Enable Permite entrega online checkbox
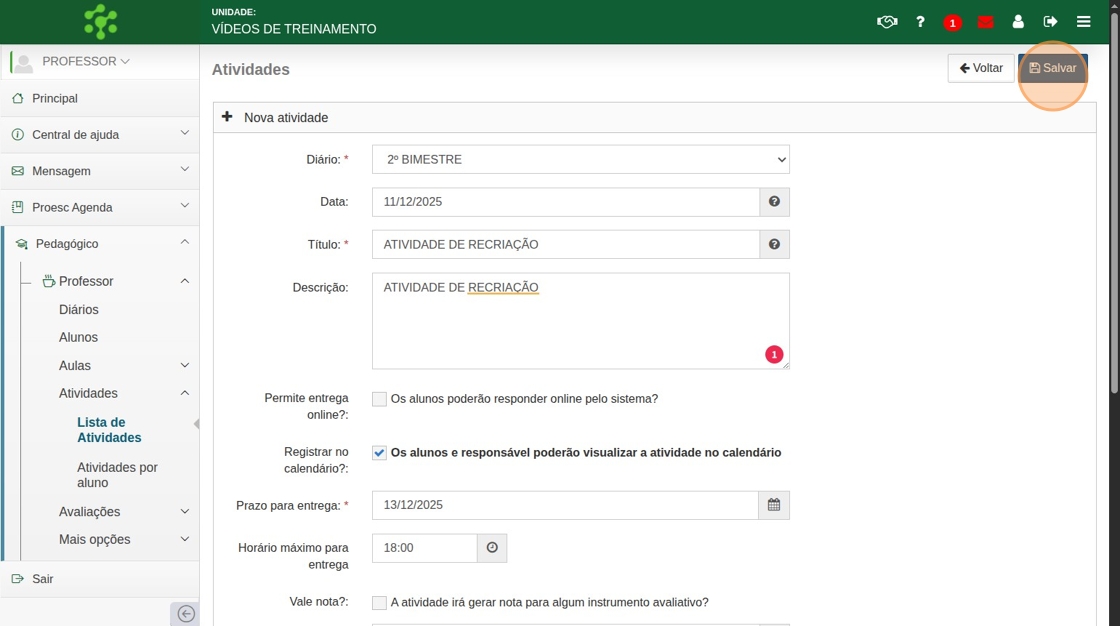 pos(379,399)
